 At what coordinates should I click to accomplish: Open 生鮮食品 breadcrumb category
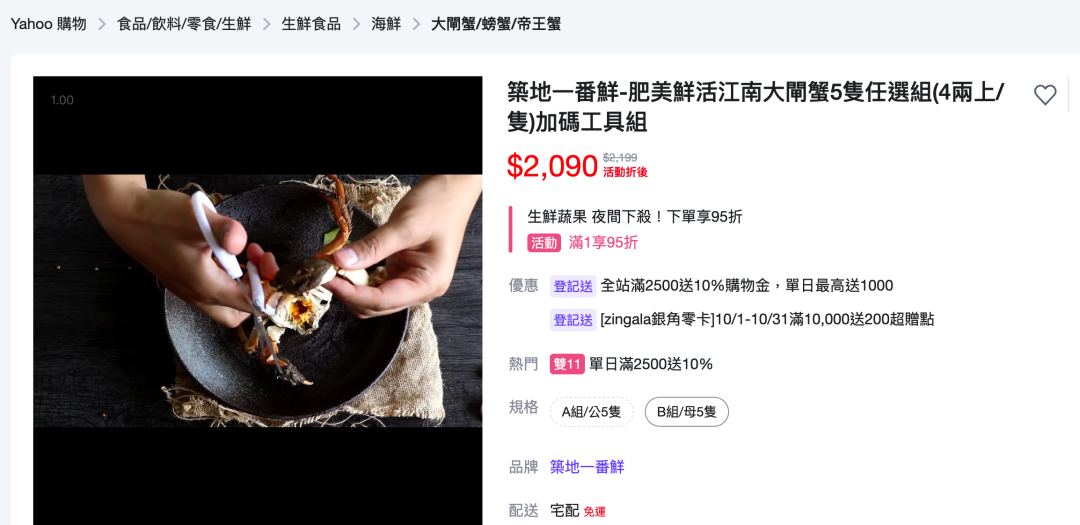(x=311, y=24)
